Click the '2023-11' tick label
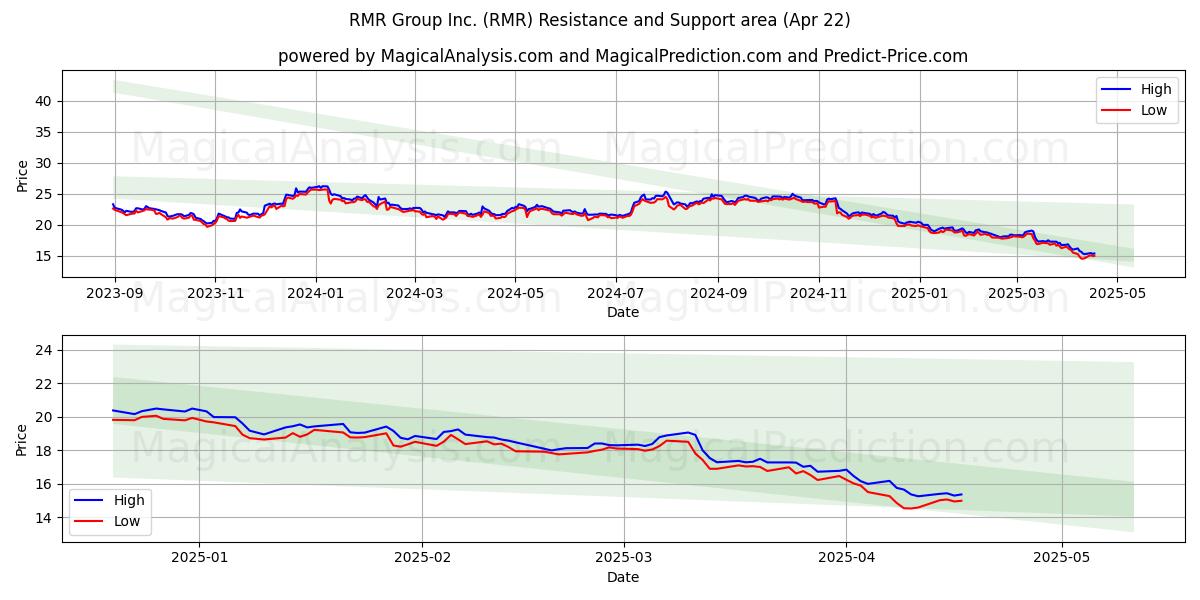Screen dimensions: 1200x600 pyautogui.click(x=215, y=292)
